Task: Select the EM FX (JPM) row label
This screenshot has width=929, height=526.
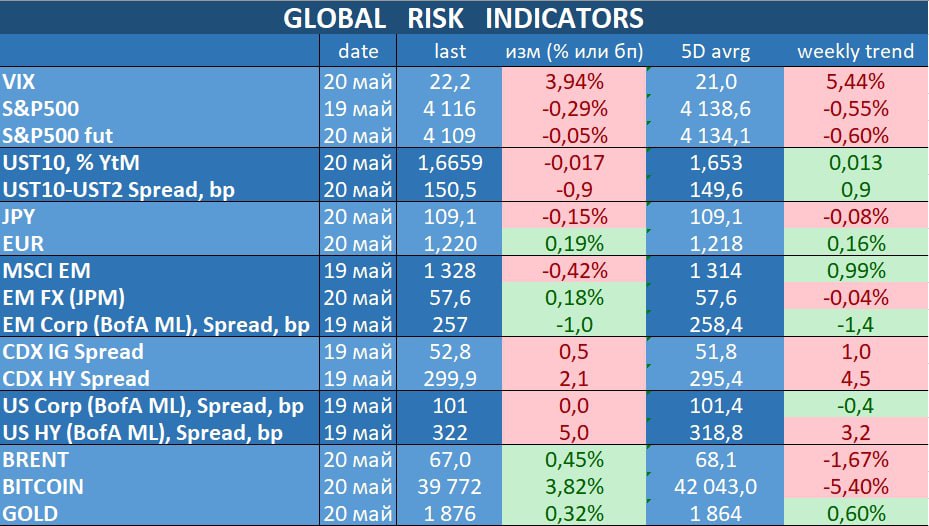Action: 63,297
